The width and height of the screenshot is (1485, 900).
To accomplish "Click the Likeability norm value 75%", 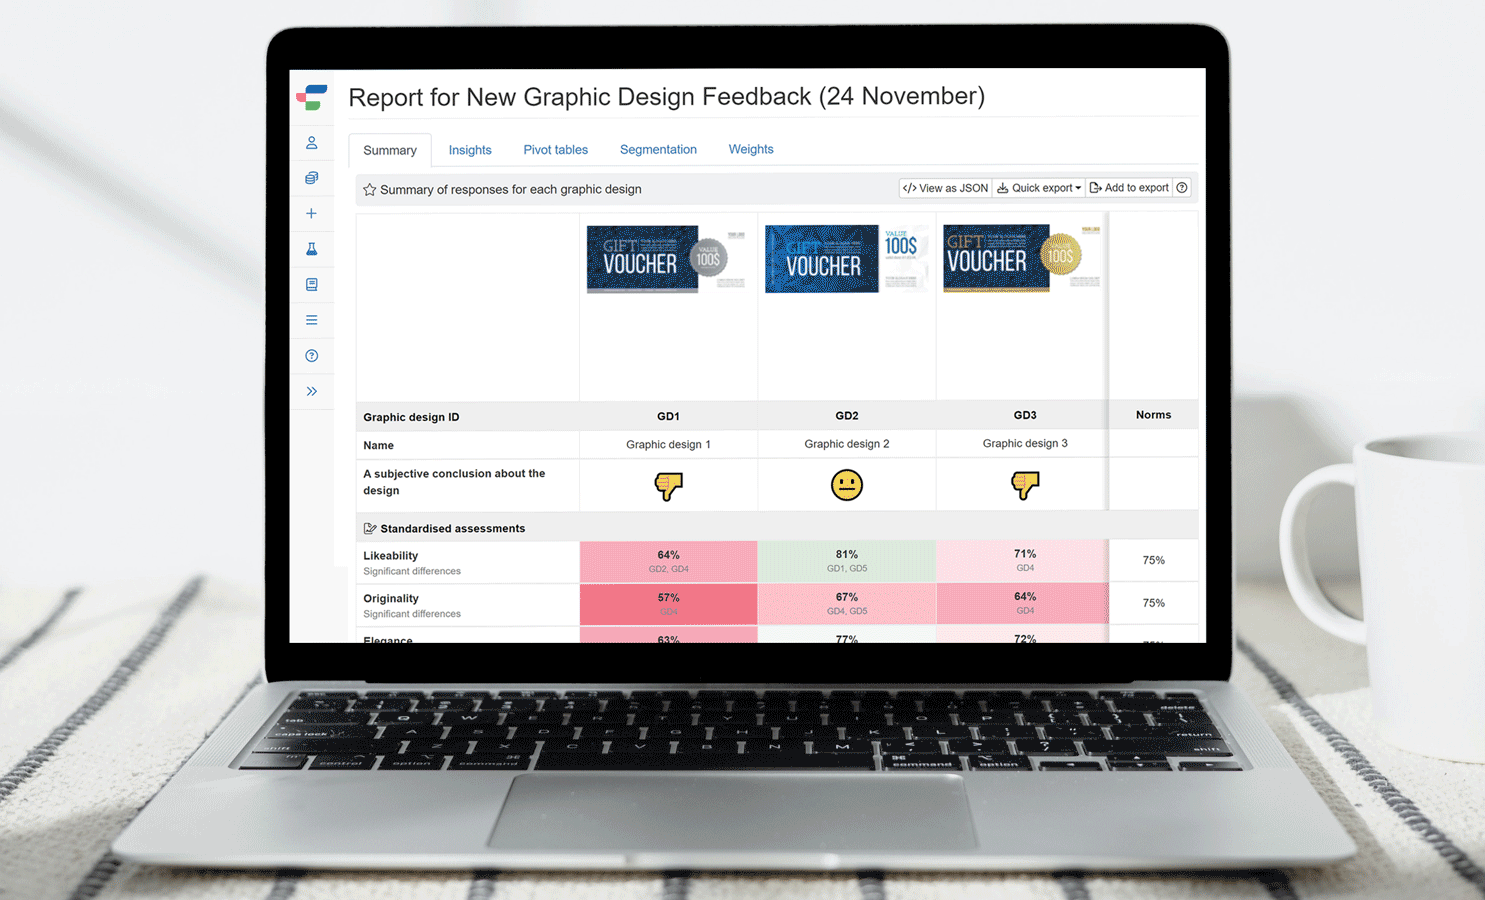I will pos(1154,560).
